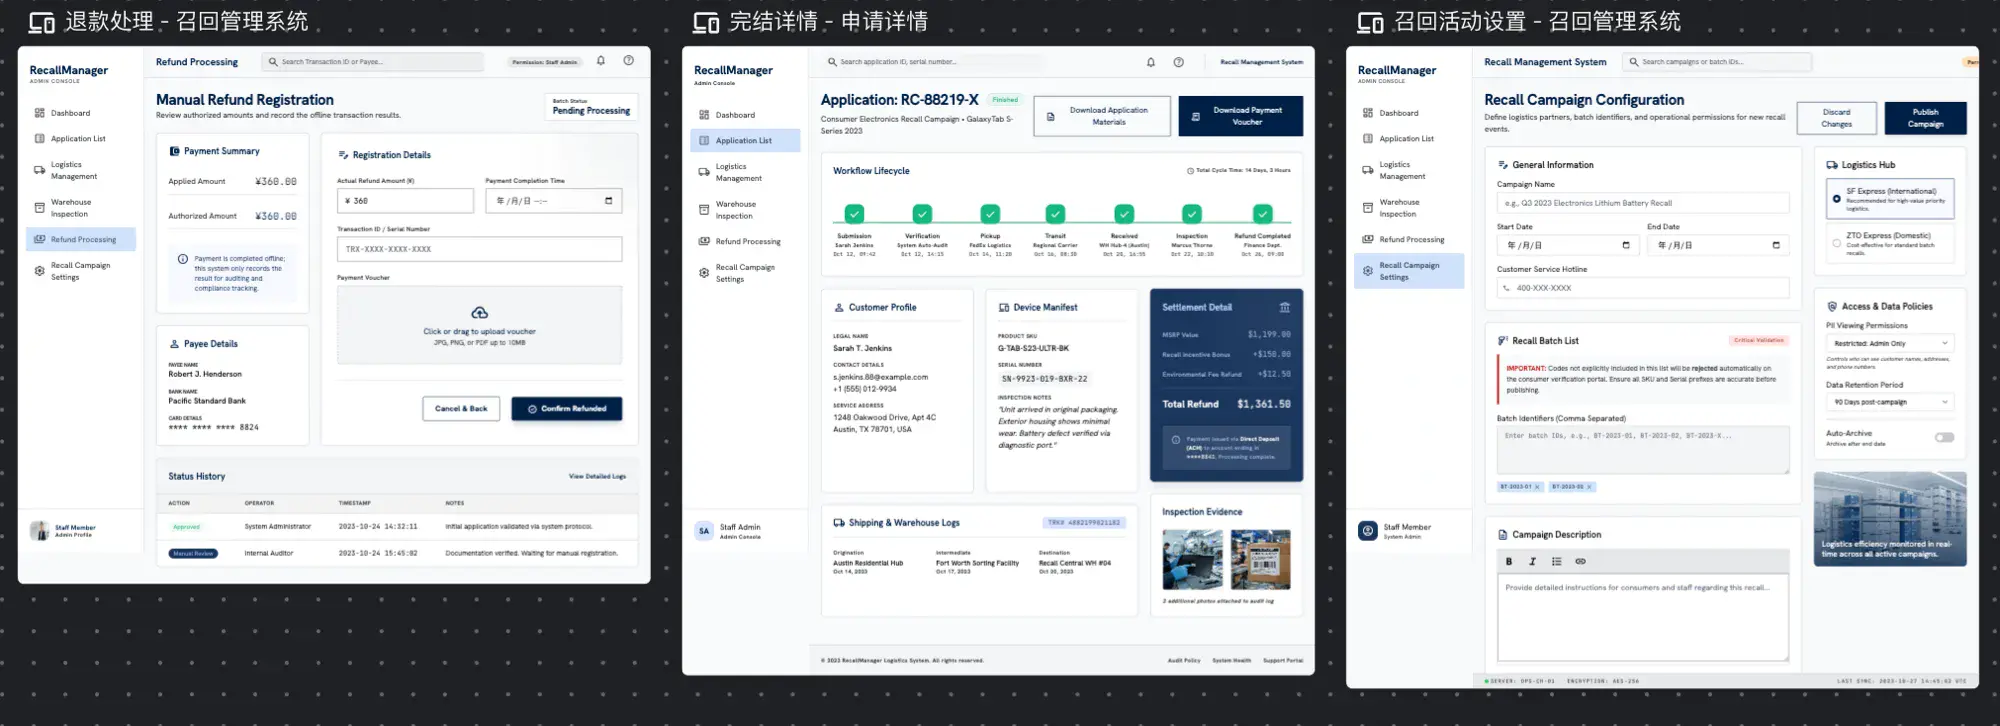Click the Campaign Name input field
The image size is (2000, 726).
click(1643, 203)
